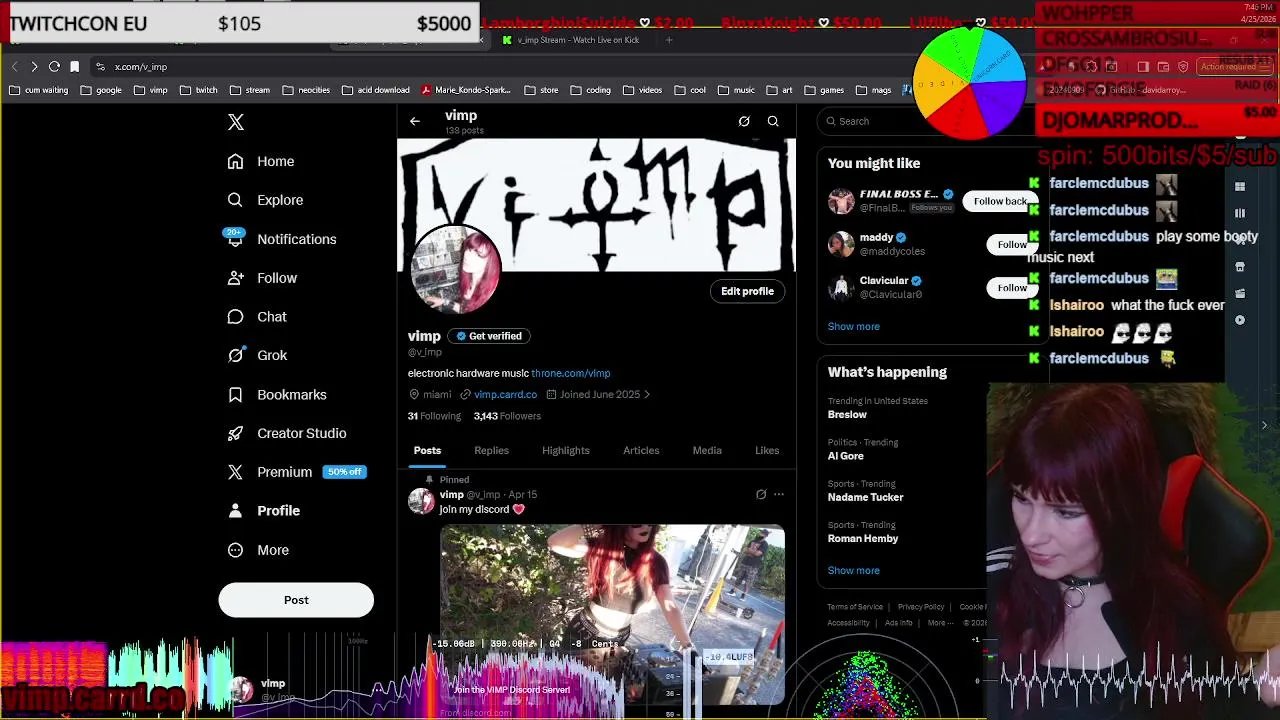Image resolution: width=1280 pixels, height=720 pixels.
Task: Open the games bookmarks folder
Action: (x=823, y=90)
